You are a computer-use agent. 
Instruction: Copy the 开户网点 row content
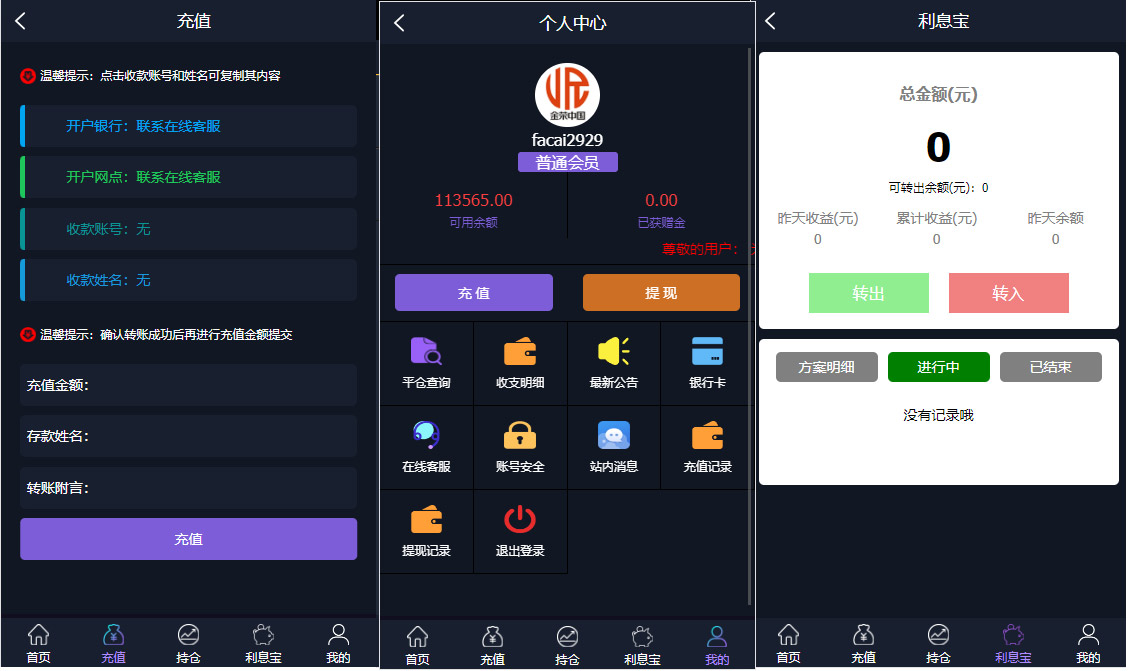click(x=189, y=177)
